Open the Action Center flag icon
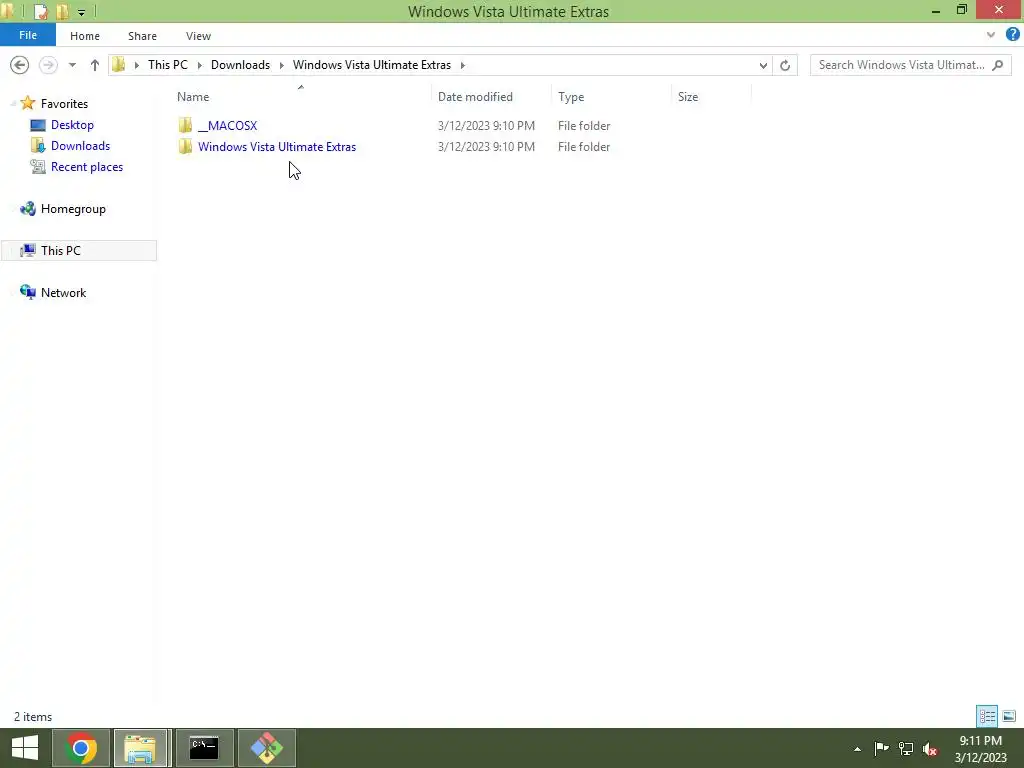Screen dimensions: 1024x768 pyautogui.click(x=881, y=748)
